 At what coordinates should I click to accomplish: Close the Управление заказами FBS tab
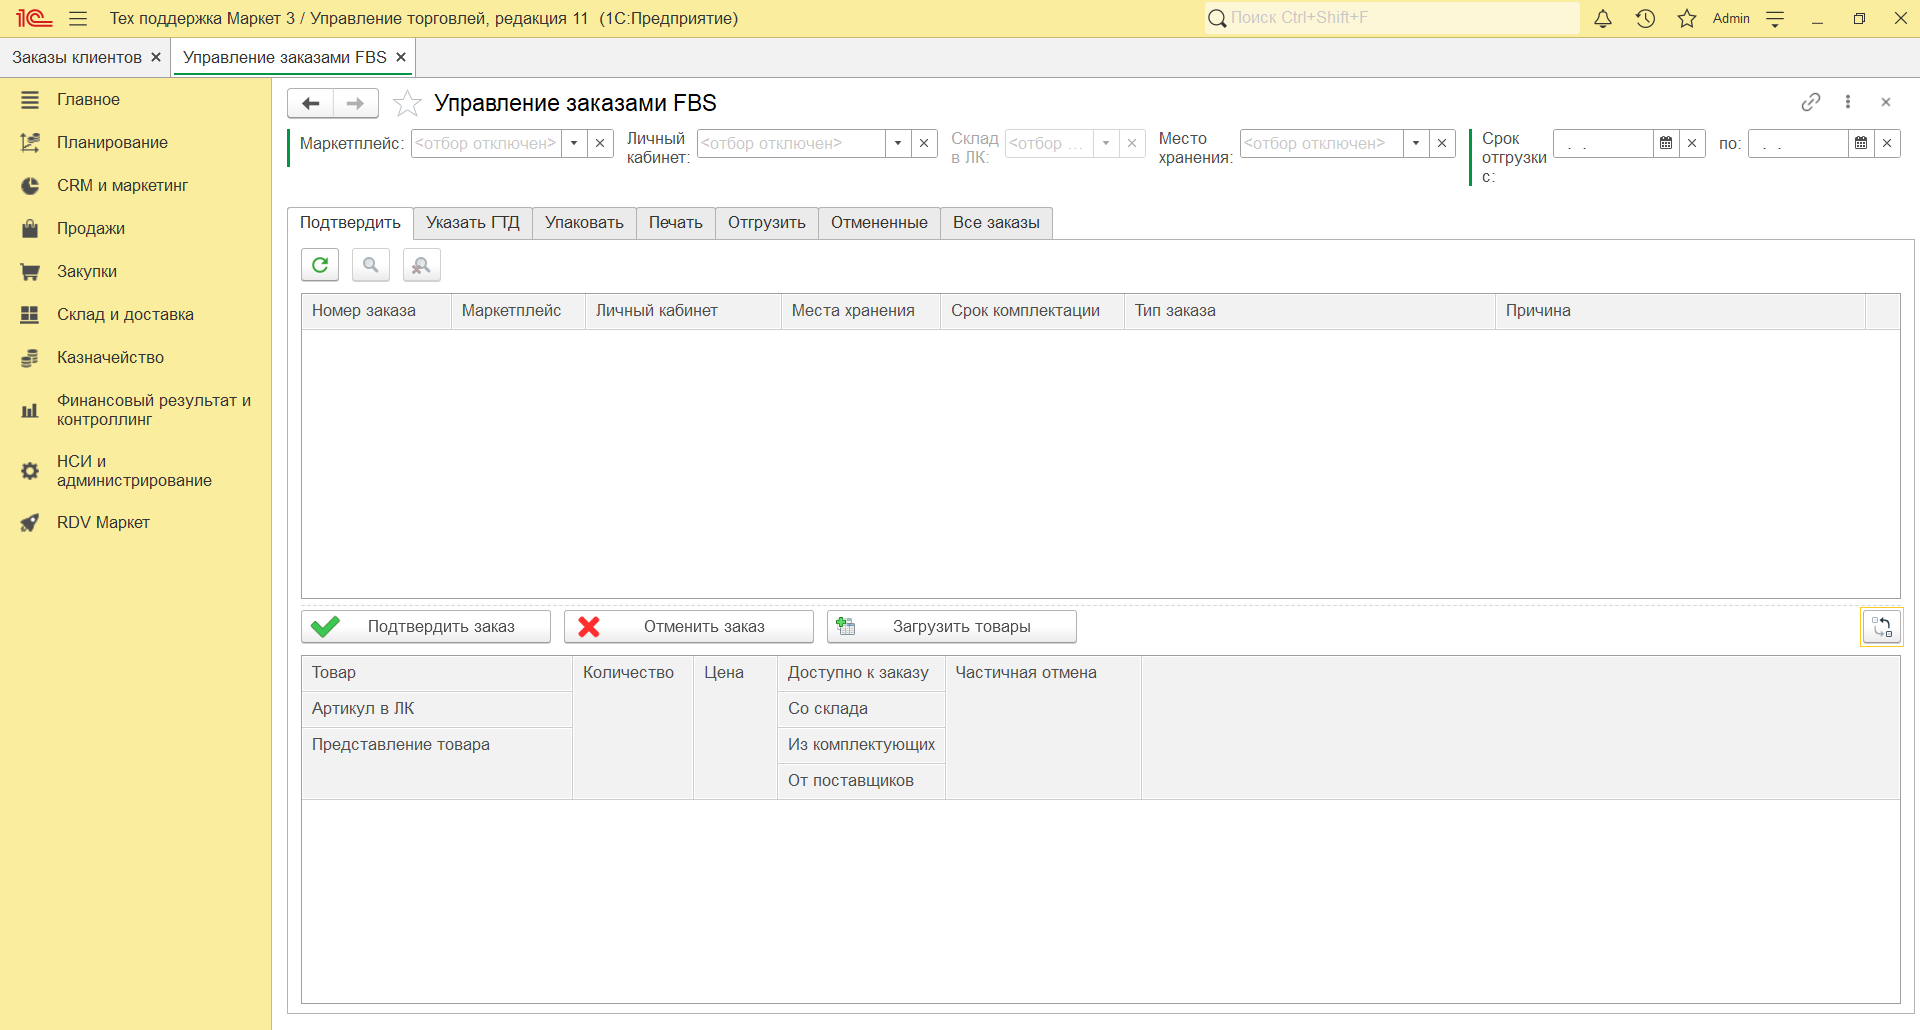click(401, 57)
